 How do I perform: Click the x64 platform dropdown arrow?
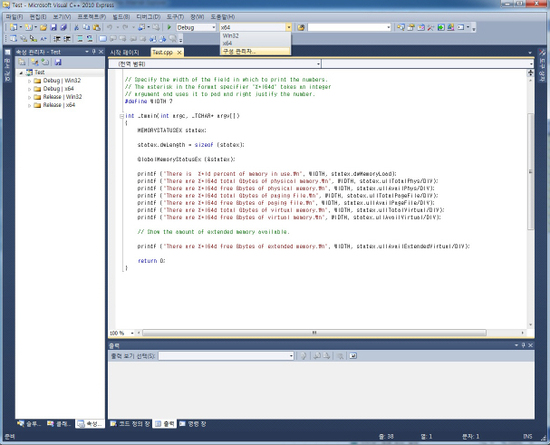click(288, 27)
